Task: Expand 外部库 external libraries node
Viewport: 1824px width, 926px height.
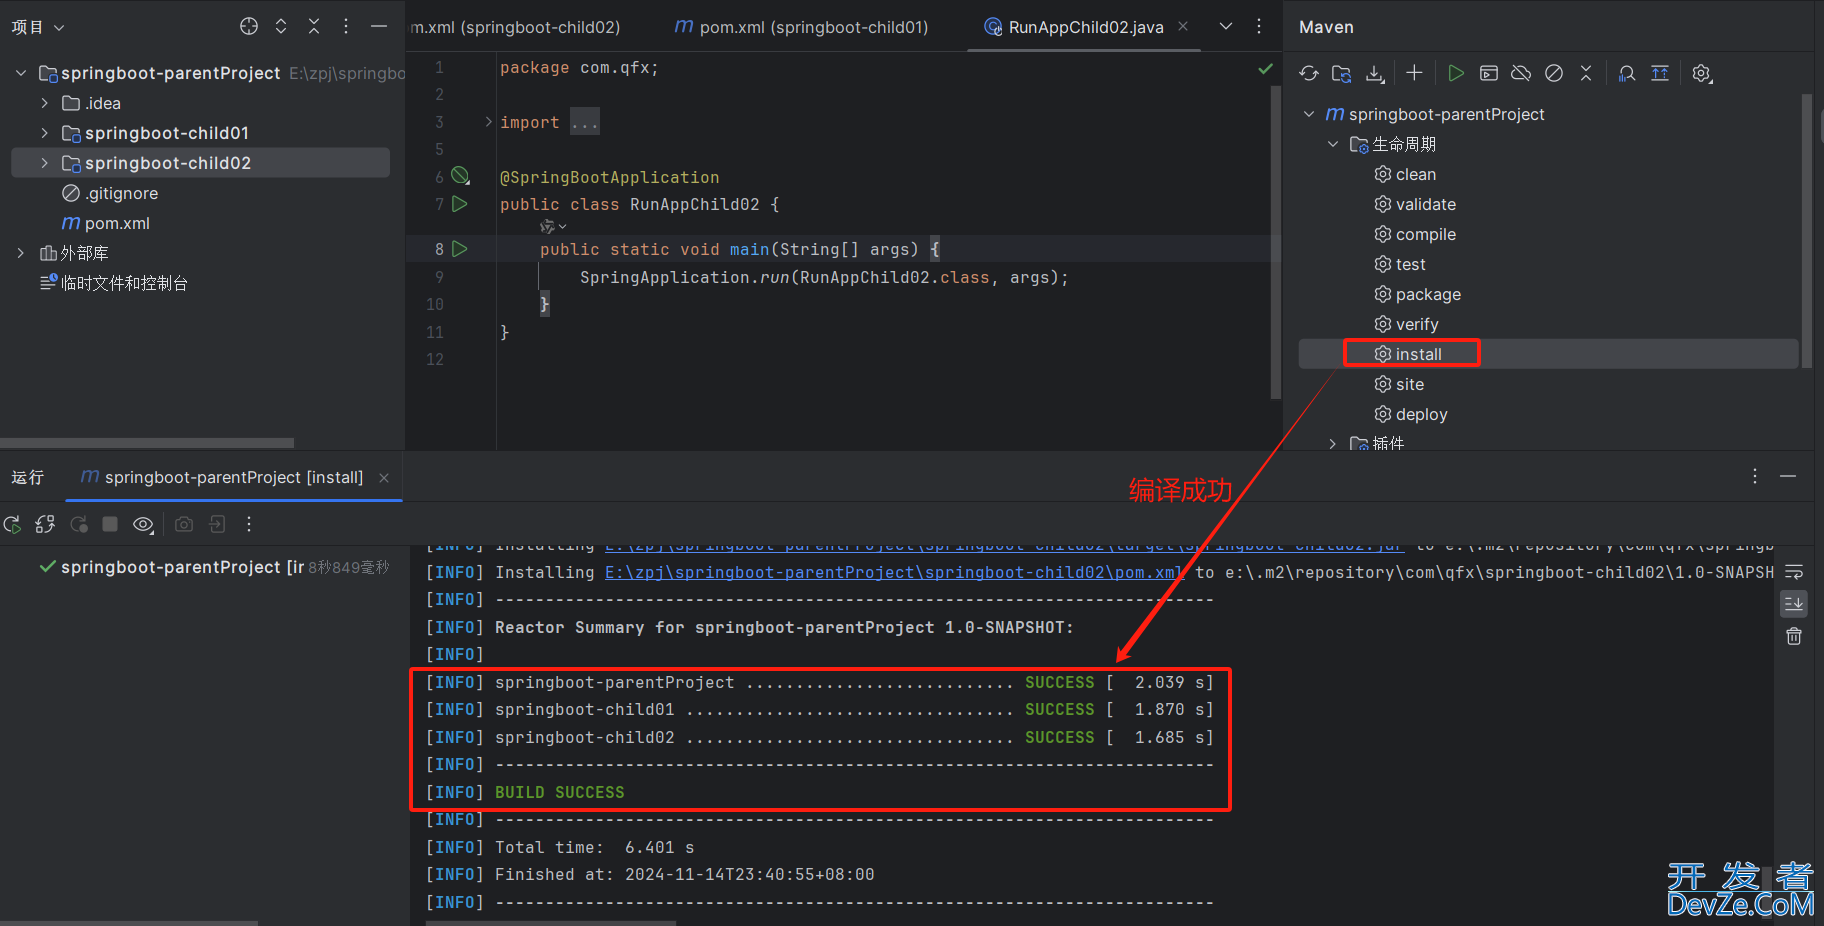Action: pyautogui.click(x=21, y=253)
